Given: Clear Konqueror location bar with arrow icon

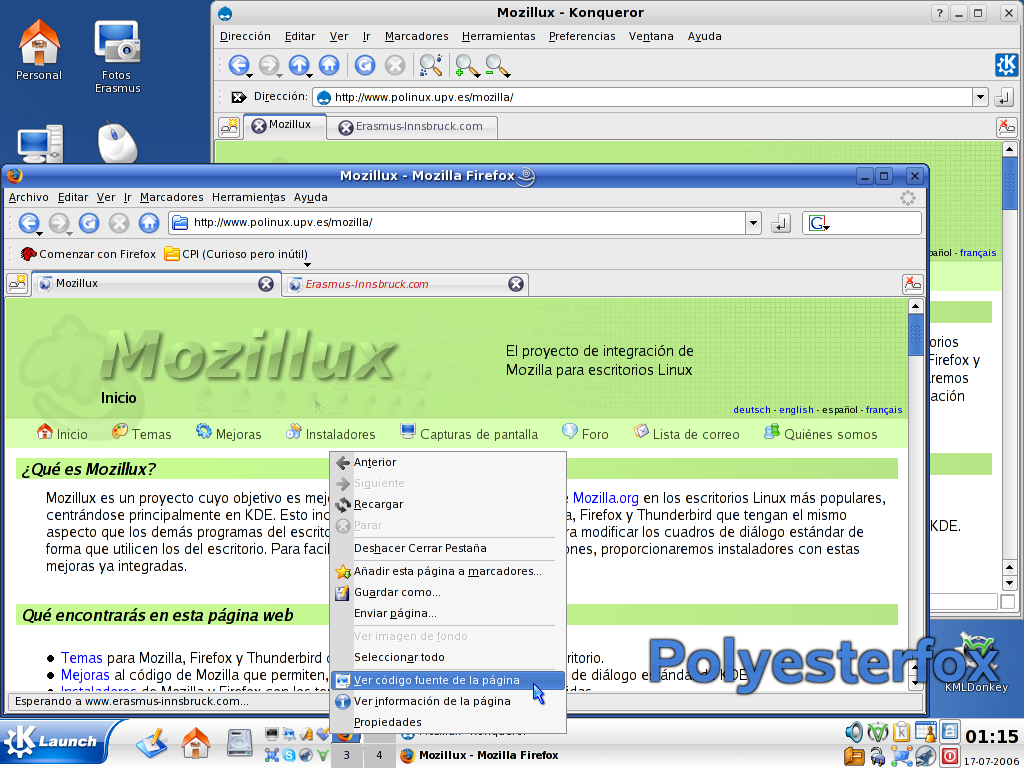Looking at the screenshot, I should pyautogui.click(x=239, y=97).
